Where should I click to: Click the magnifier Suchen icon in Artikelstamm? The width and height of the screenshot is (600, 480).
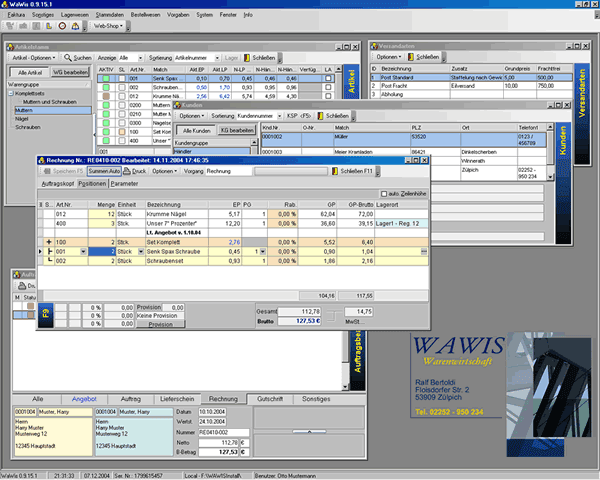pos(68,58)
